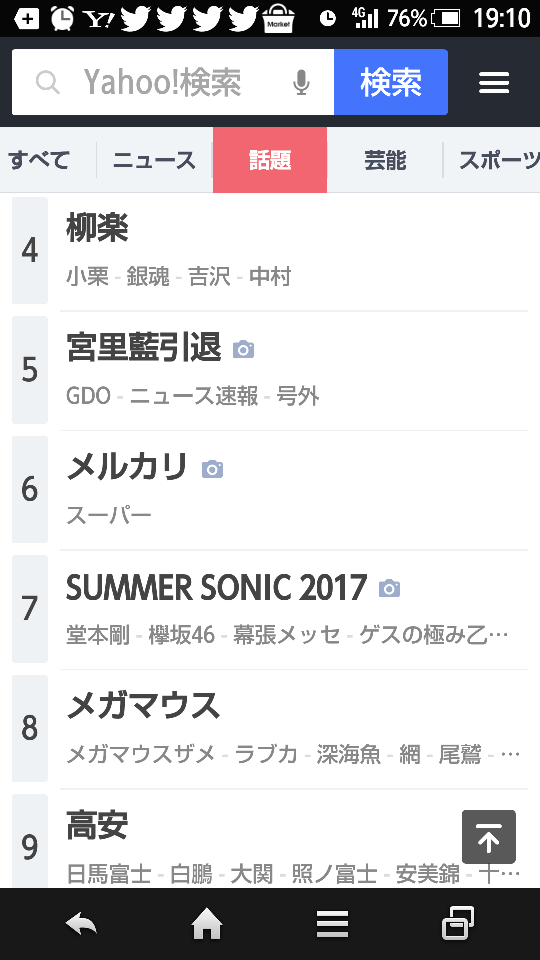Switch to the すべて tab
This screenshot has height=960, width=540.
coord(39,160)
